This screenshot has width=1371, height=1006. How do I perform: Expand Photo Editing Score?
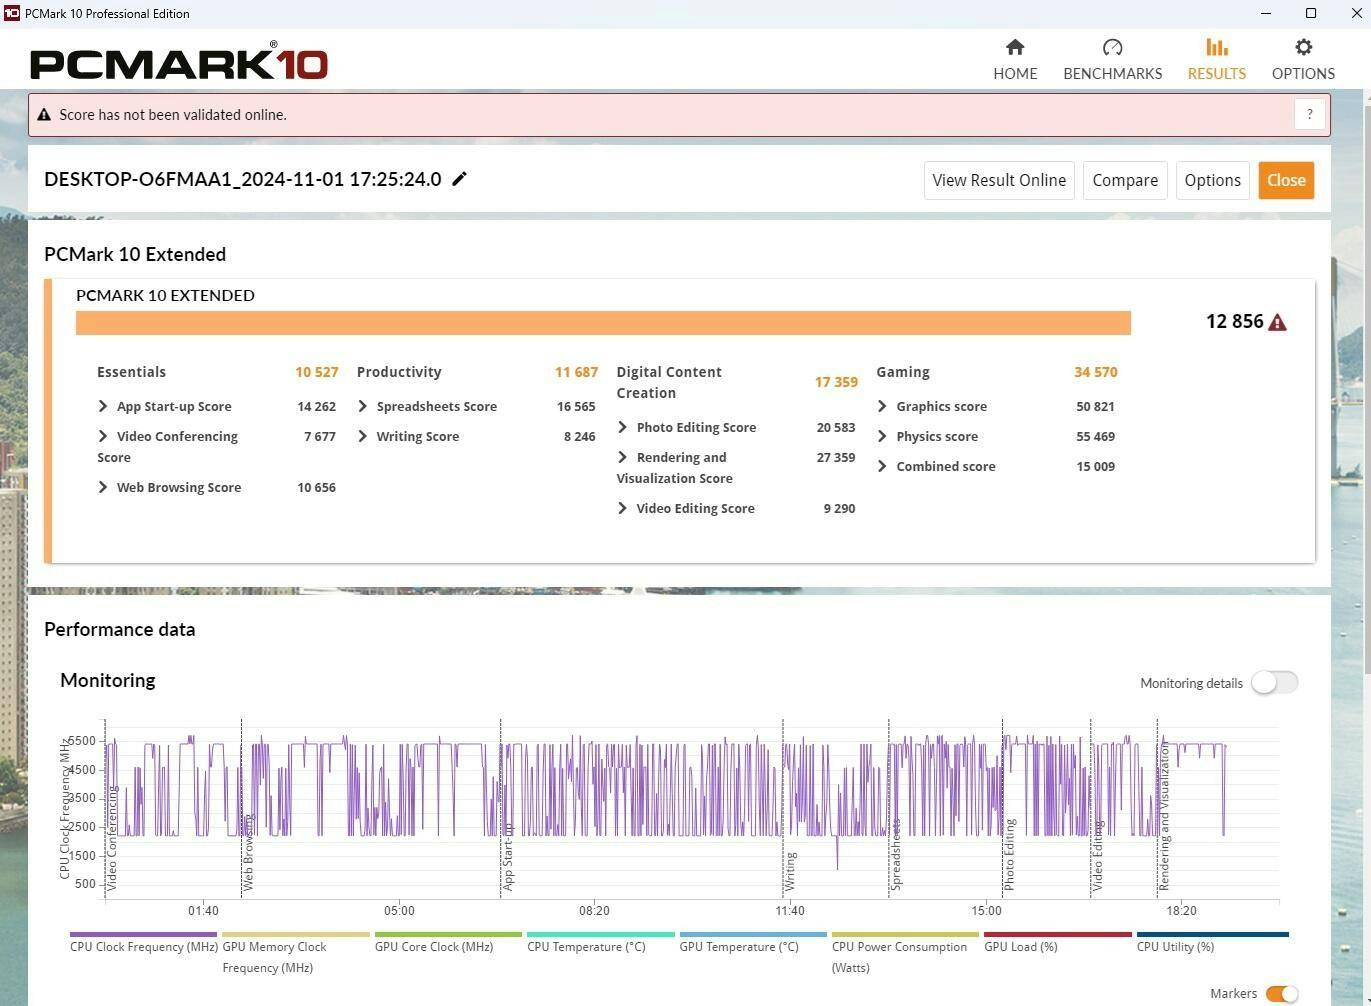pyautogui.click(x=623, y=427)
